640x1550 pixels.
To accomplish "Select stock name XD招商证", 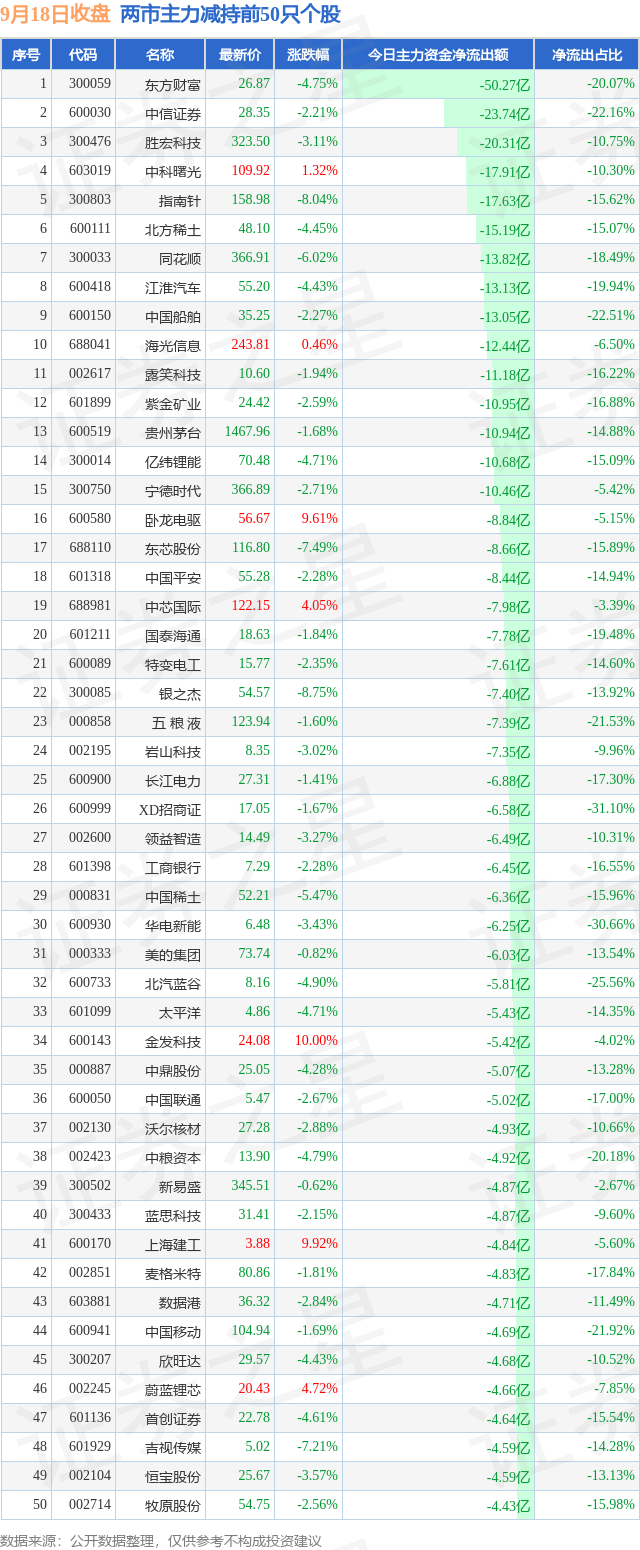I will (x=172, y=809).
